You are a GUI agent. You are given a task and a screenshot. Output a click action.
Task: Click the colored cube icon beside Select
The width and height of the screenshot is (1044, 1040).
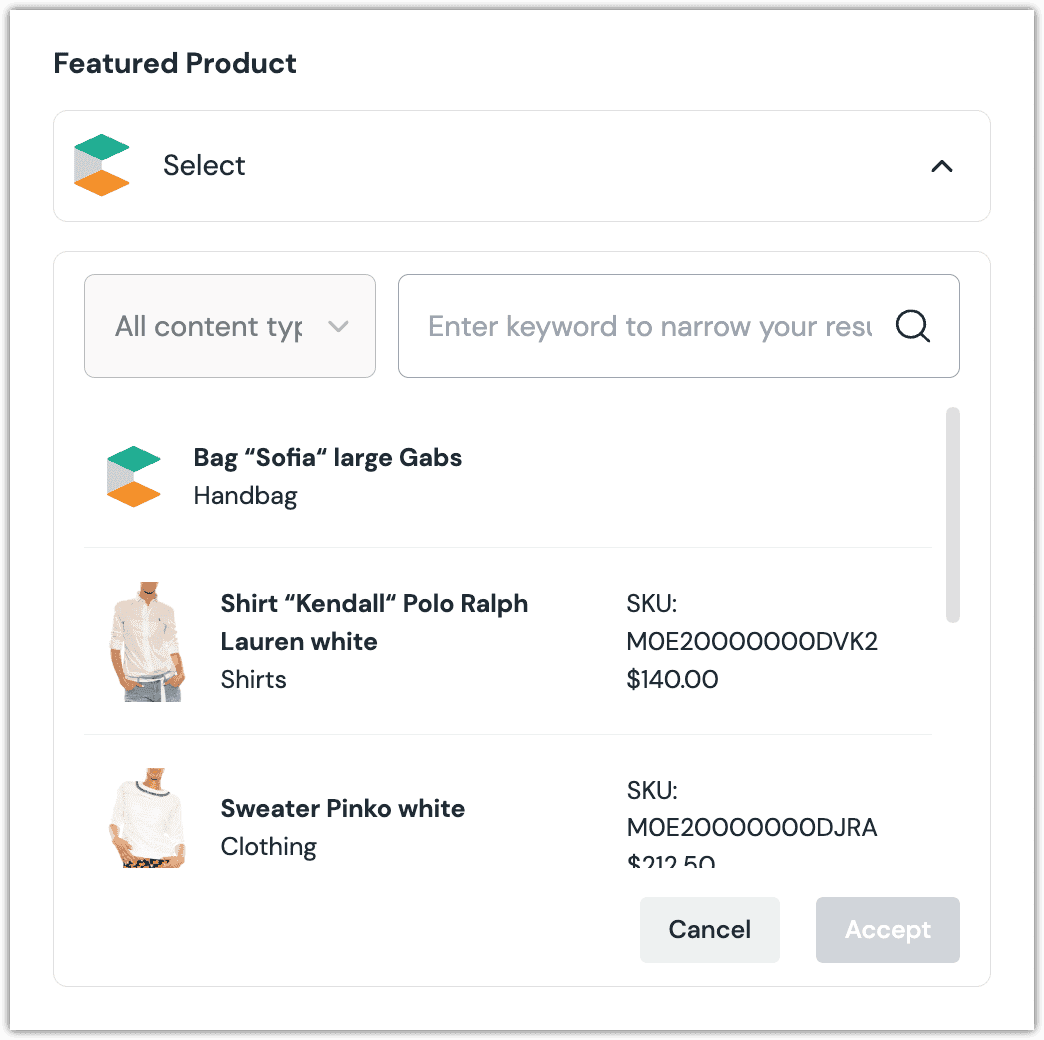(x=101, y=165)
